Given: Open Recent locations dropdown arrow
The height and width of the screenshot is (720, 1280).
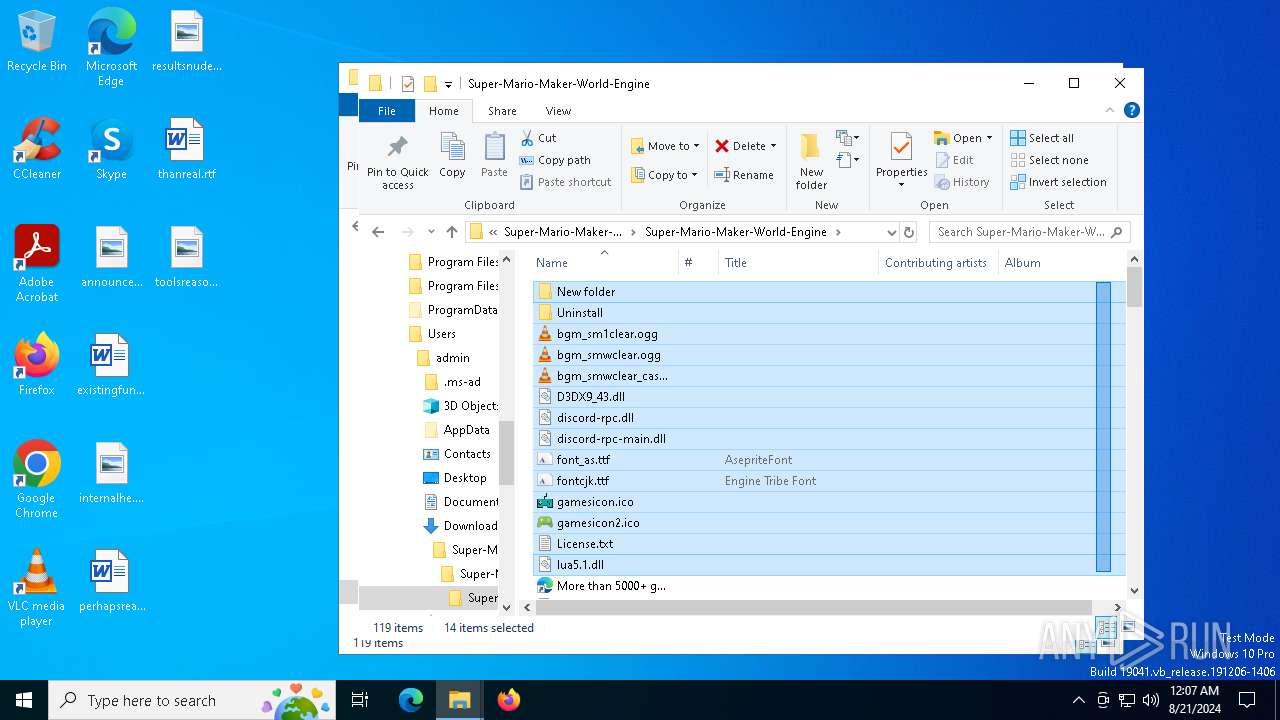Looking at the screenshot, I should [x=431, y=232].
